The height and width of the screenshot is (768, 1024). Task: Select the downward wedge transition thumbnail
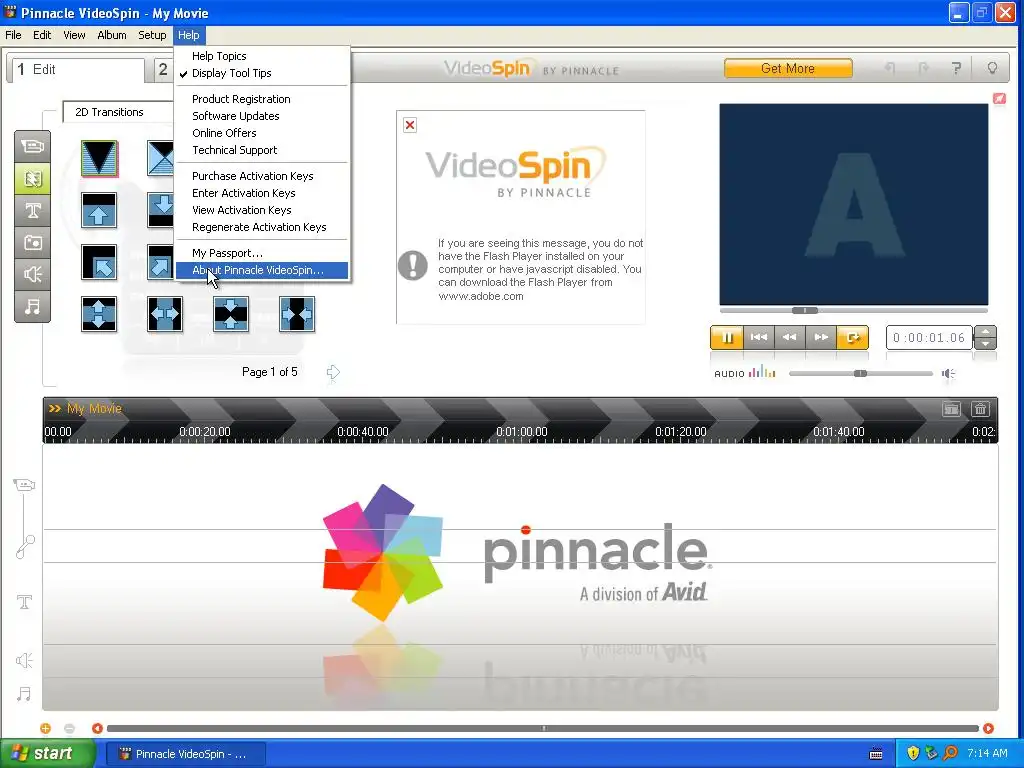(99, 158)
